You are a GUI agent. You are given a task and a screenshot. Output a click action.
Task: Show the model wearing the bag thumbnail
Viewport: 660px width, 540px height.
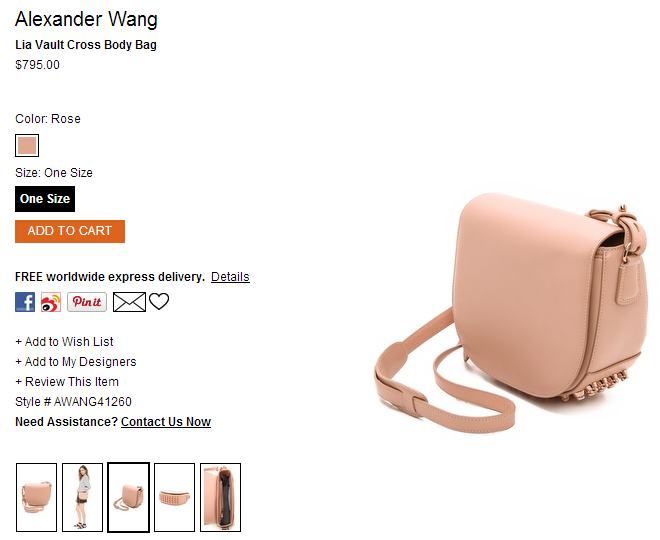click(82, 497)
